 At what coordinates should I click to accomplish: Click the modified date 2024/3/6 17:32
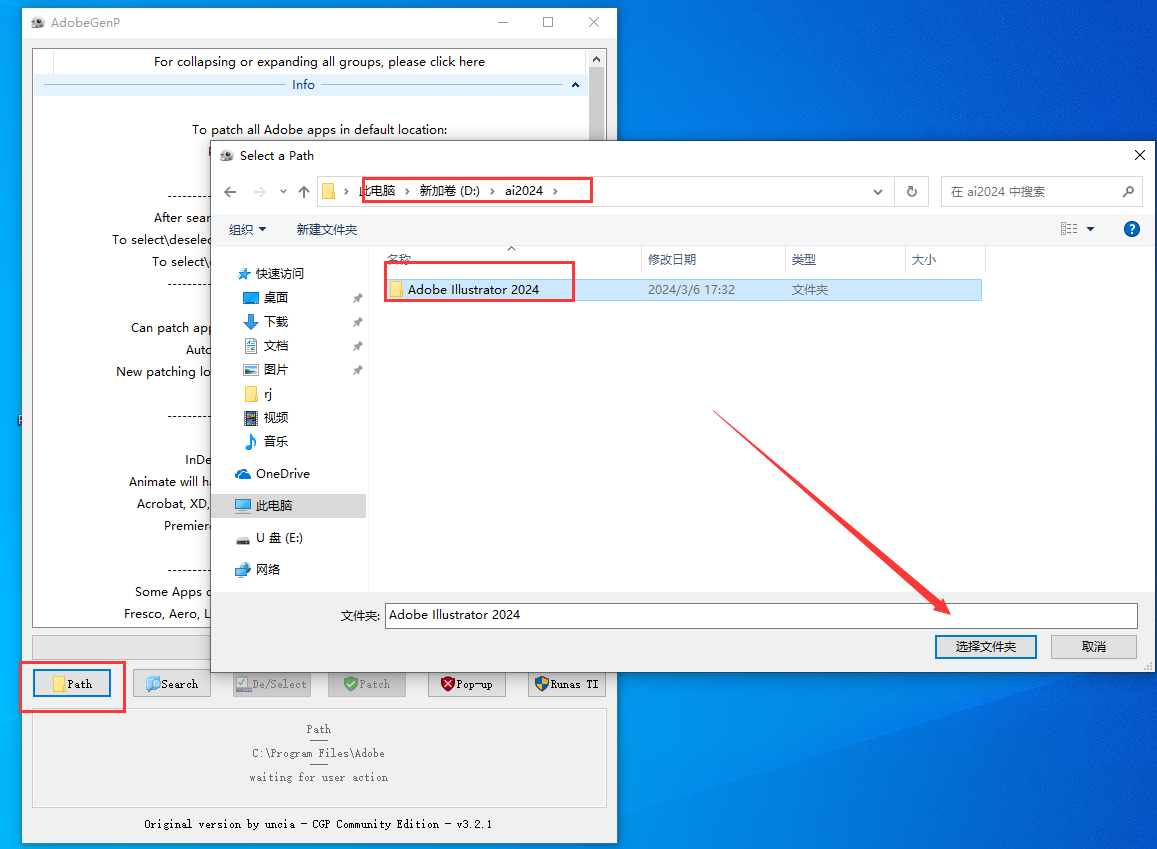tap(691, 290)
